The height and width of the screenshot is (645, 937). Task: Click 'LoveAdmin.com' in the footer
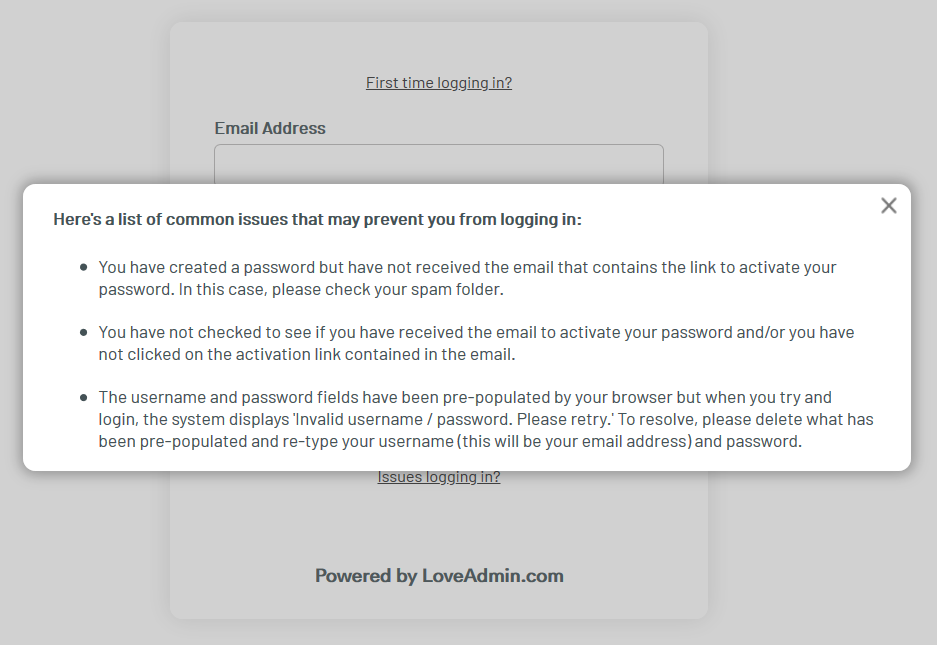pyautogui.click(x=492, y=576)
